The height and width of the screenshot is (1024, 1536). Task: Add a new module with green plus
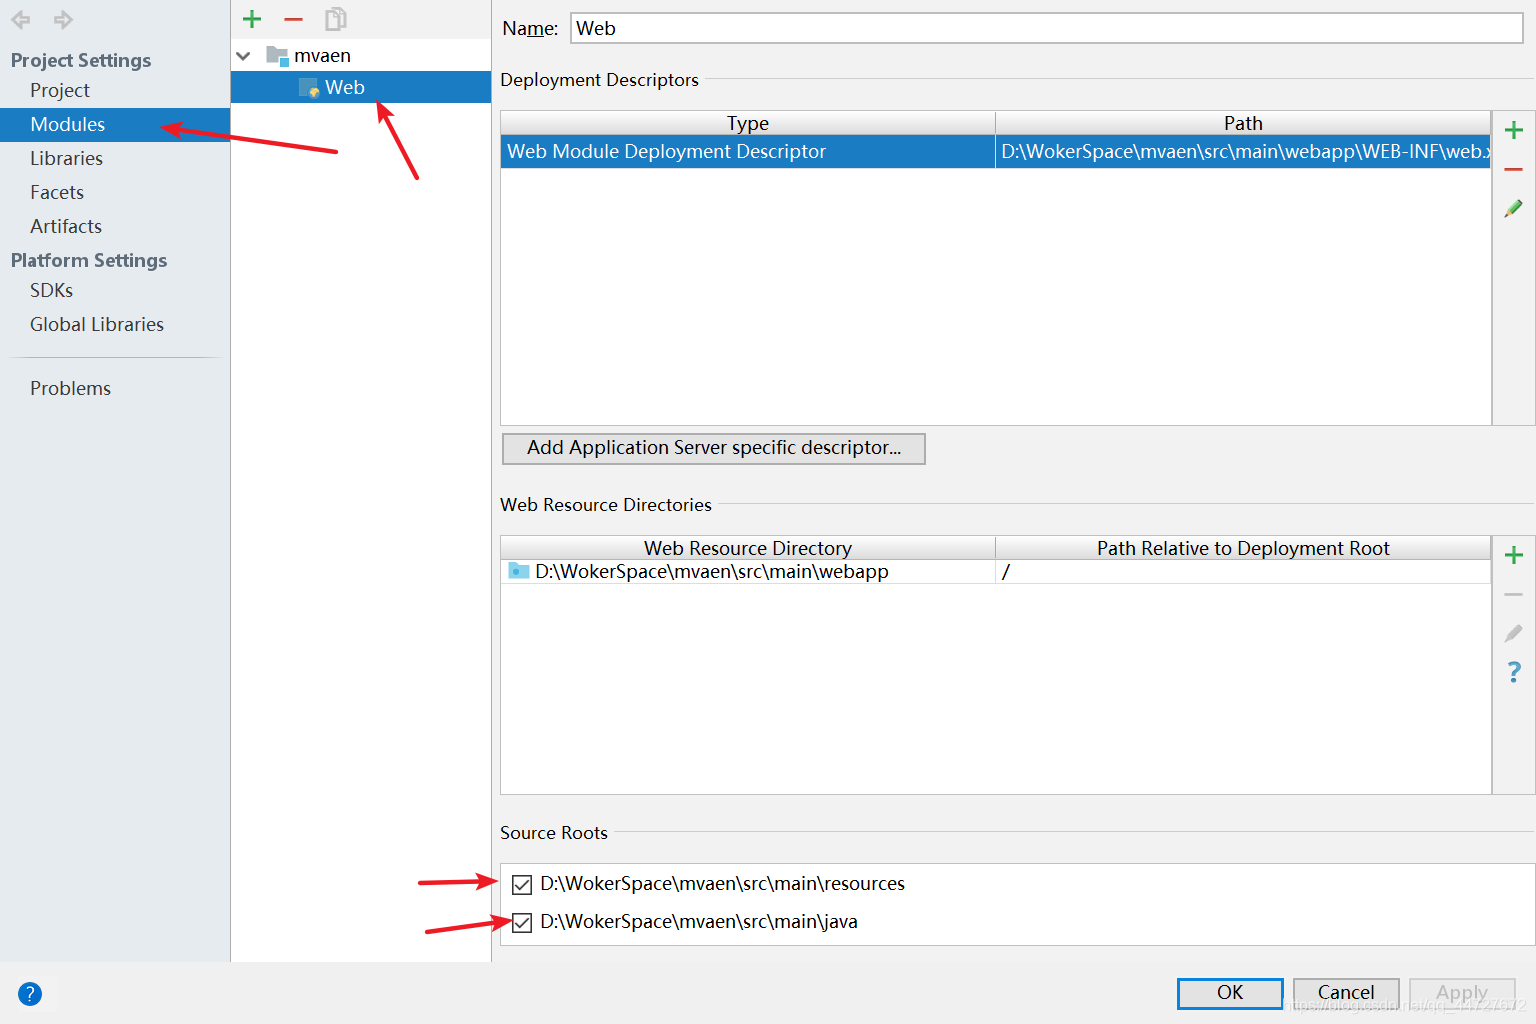coord(252,19)
